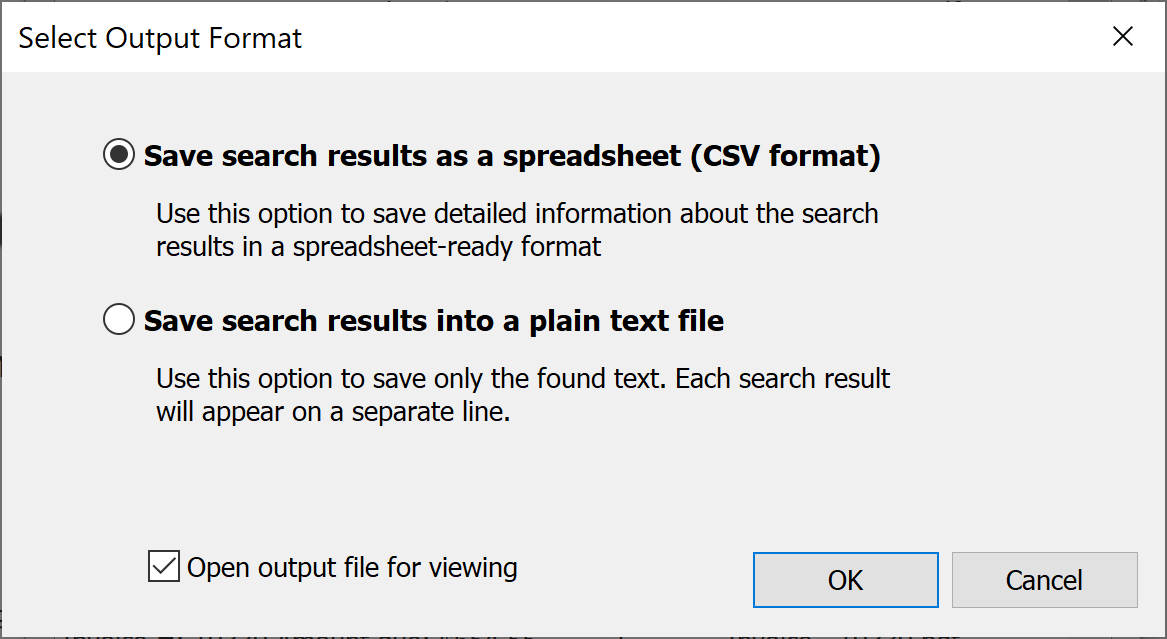Click the CSV option description text
1167x639 pixels.
[x=516, y=230]
